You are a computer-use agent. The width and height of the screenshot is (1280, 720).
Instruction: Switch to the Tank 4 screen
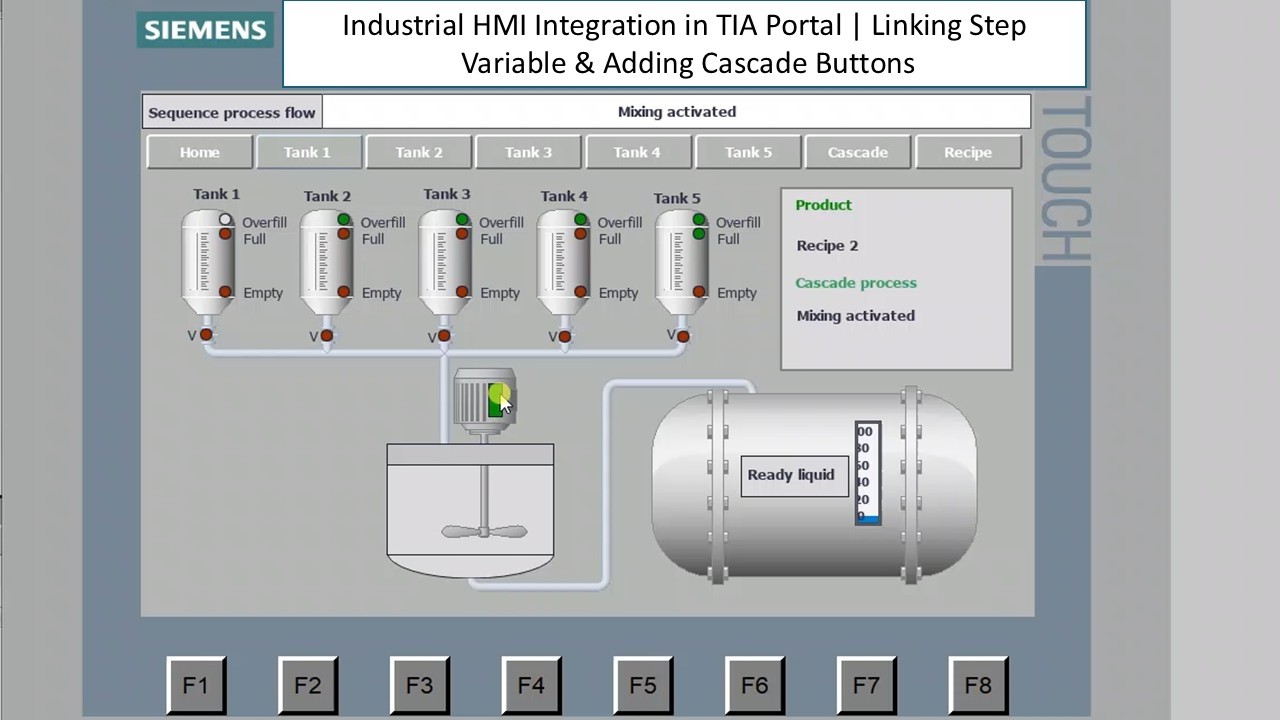pyautogui.click(x=637, y=152)
